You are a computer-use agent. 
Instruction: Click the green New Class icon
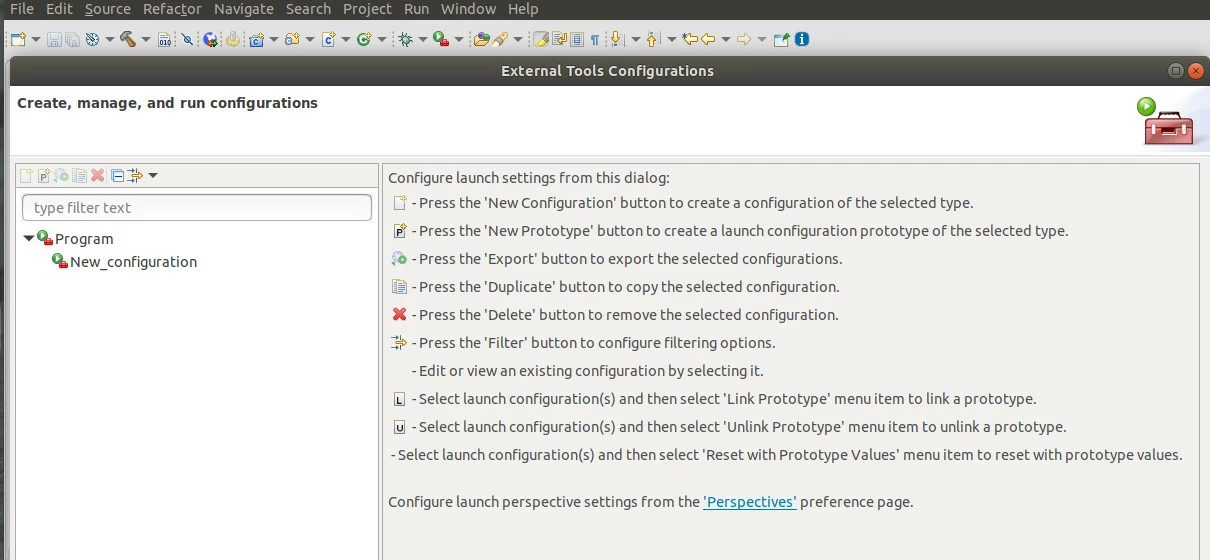coord(364,40)
